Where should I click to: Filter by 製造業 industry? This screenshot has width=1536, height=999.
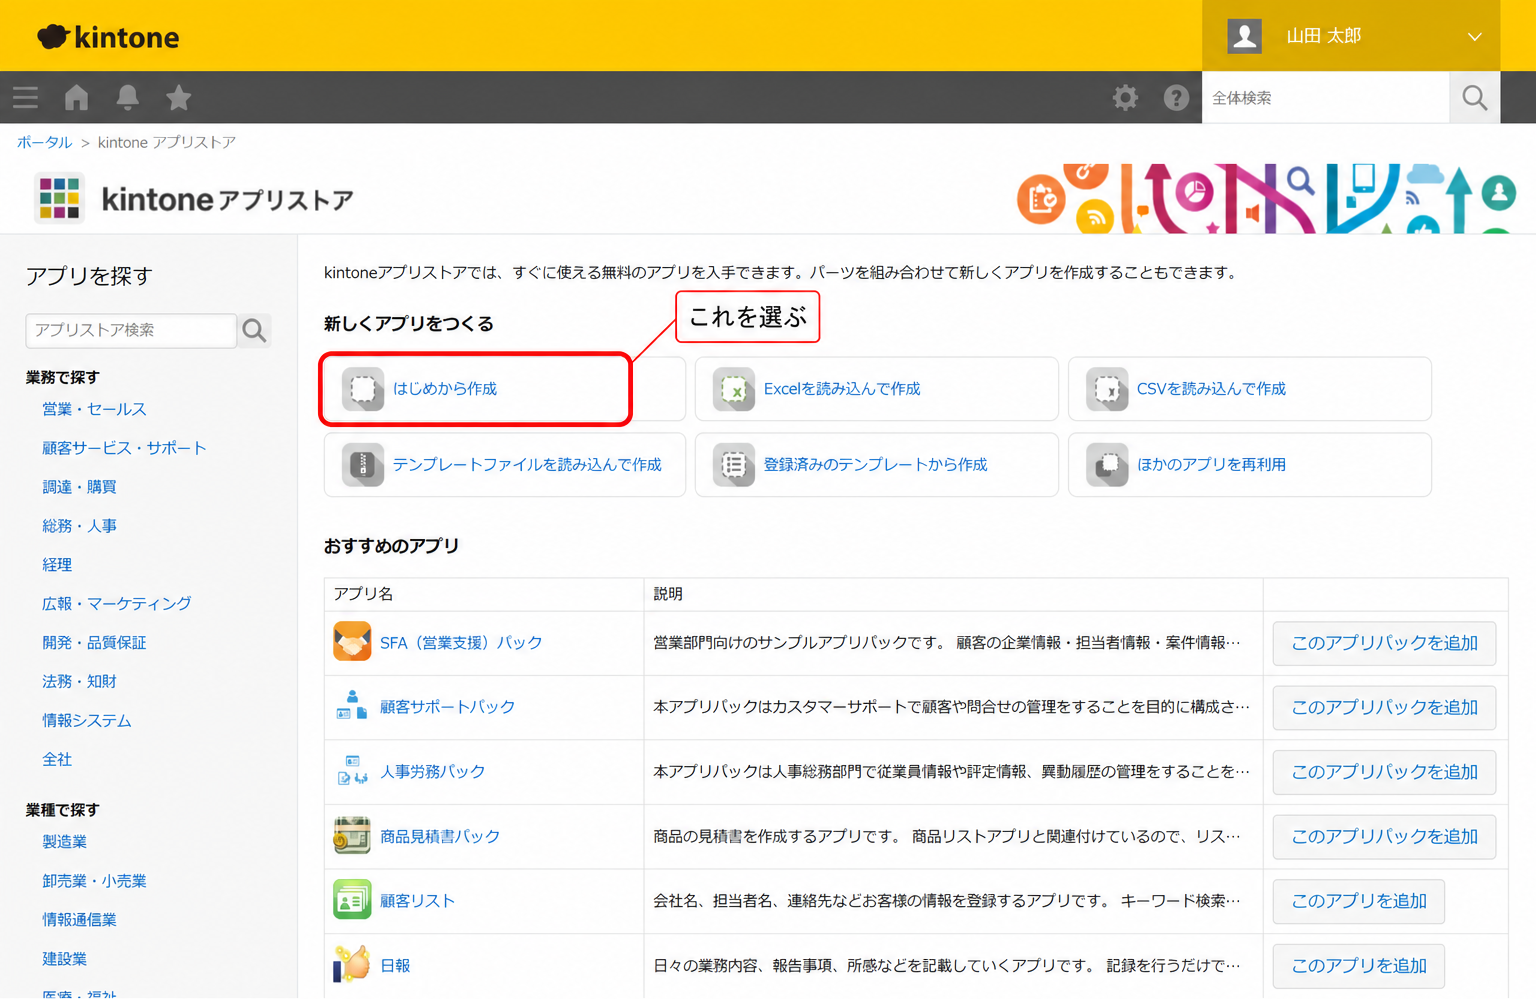click(x=64, y=842)
